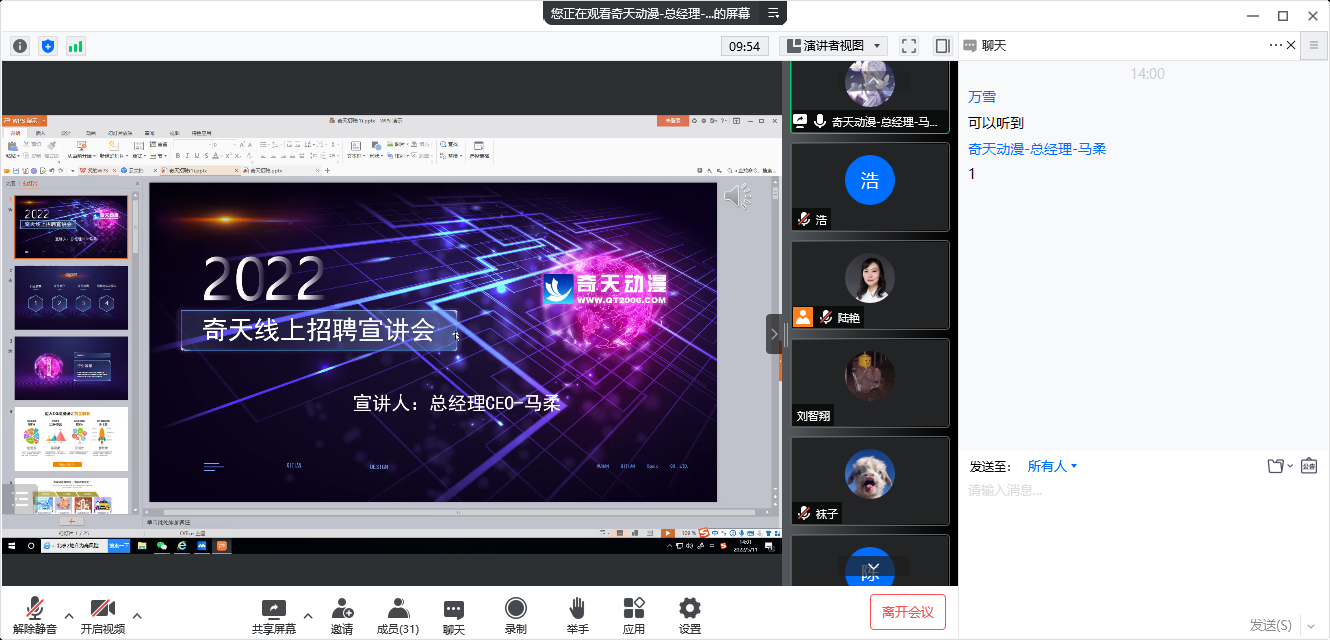Click the 离开会议 leave meeting button
1330x640 pixels.
click(908, 612)
